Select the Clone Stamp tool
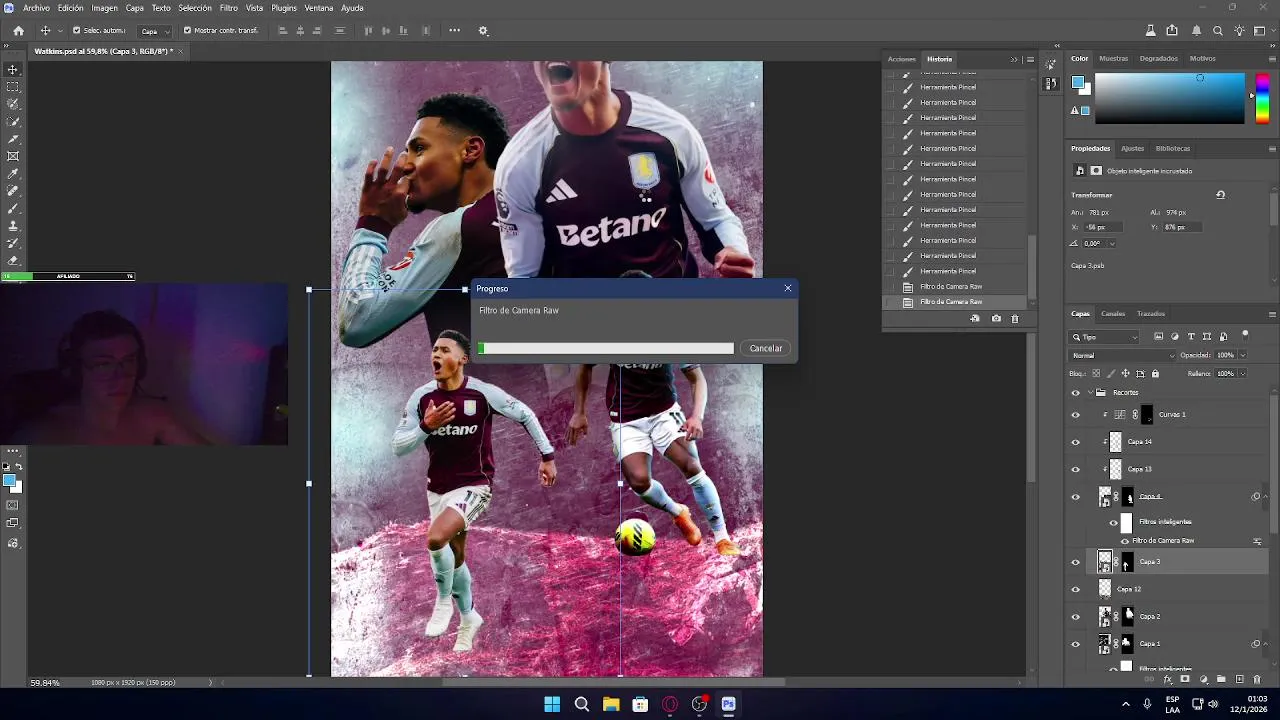Image resolution: width=1280 pixels, height=720 pixels. 13,226
